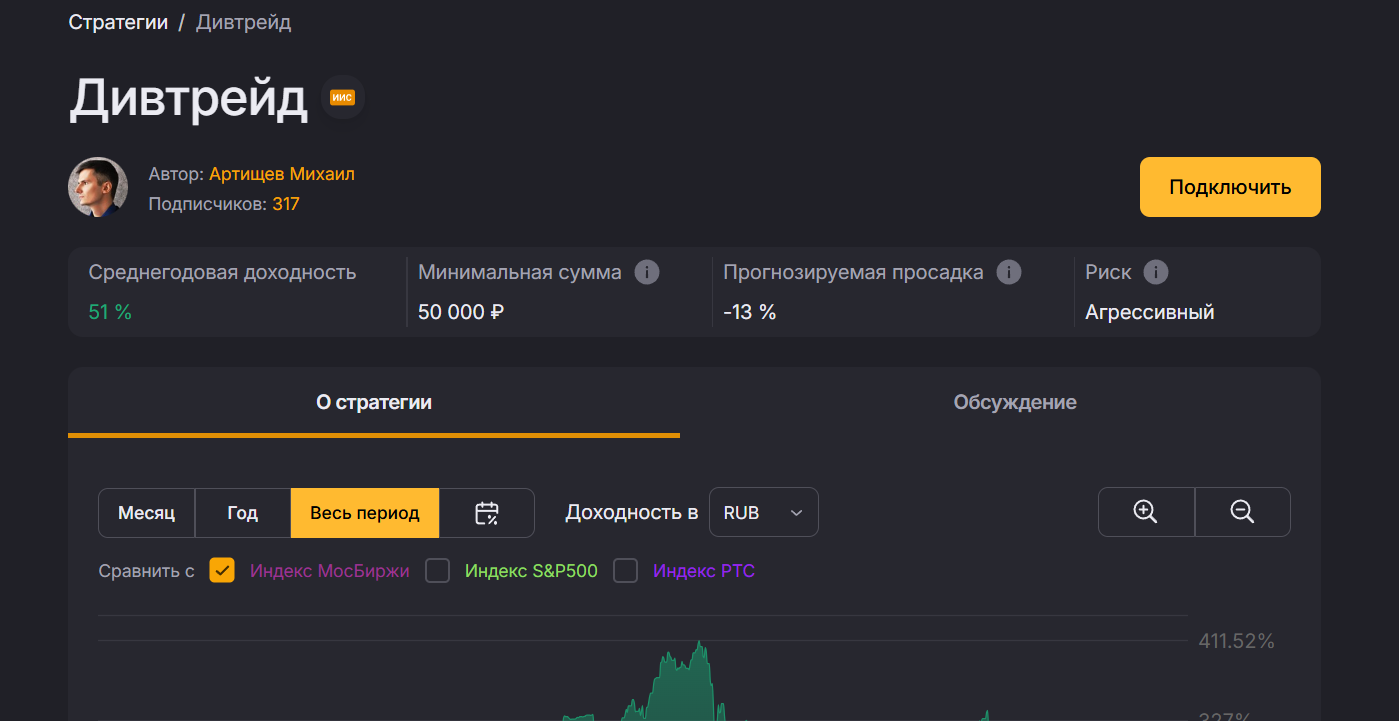Viewport: 1399px width, 721px height.
Task: Click the Среднегодовая доходность label
Action: (222, 272)
